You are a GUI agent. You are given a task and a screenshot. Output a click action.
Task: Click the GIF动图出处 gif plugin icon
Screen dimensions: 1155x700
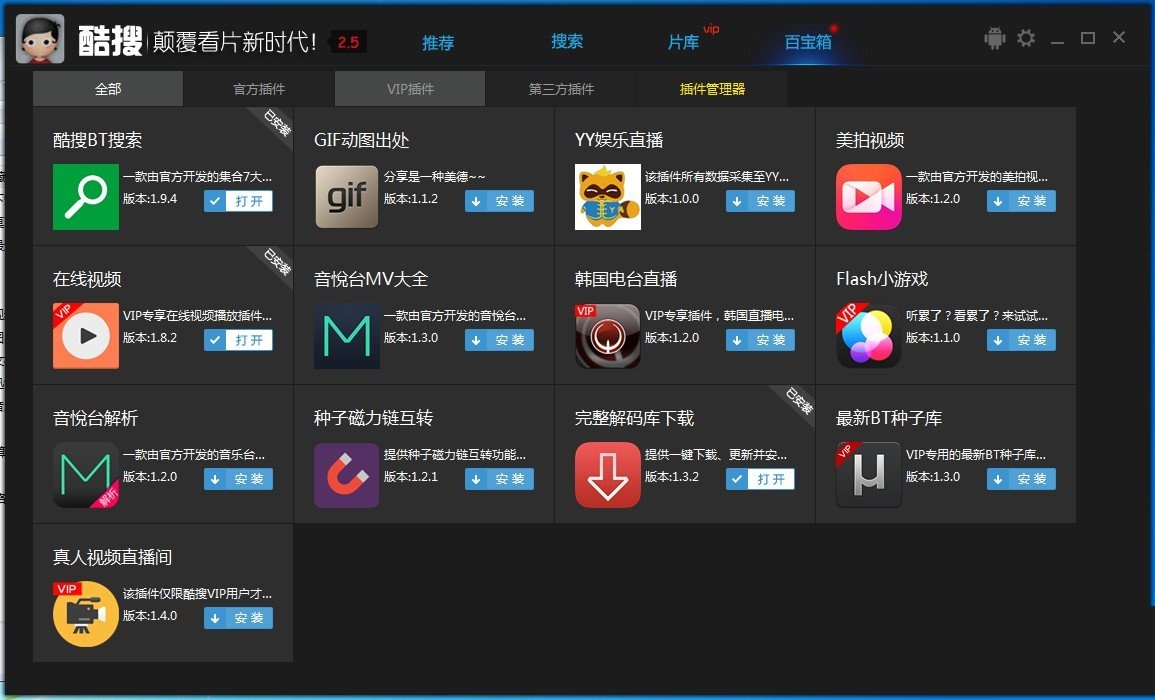pos(346,197)
